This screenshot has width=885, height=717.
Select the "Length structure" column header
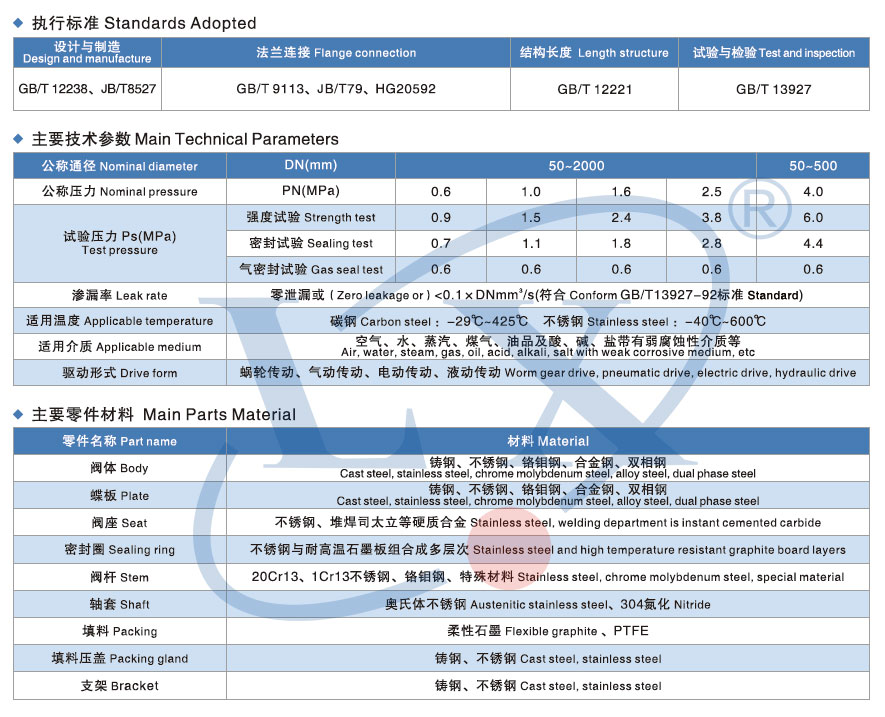[x=594, y=53]
